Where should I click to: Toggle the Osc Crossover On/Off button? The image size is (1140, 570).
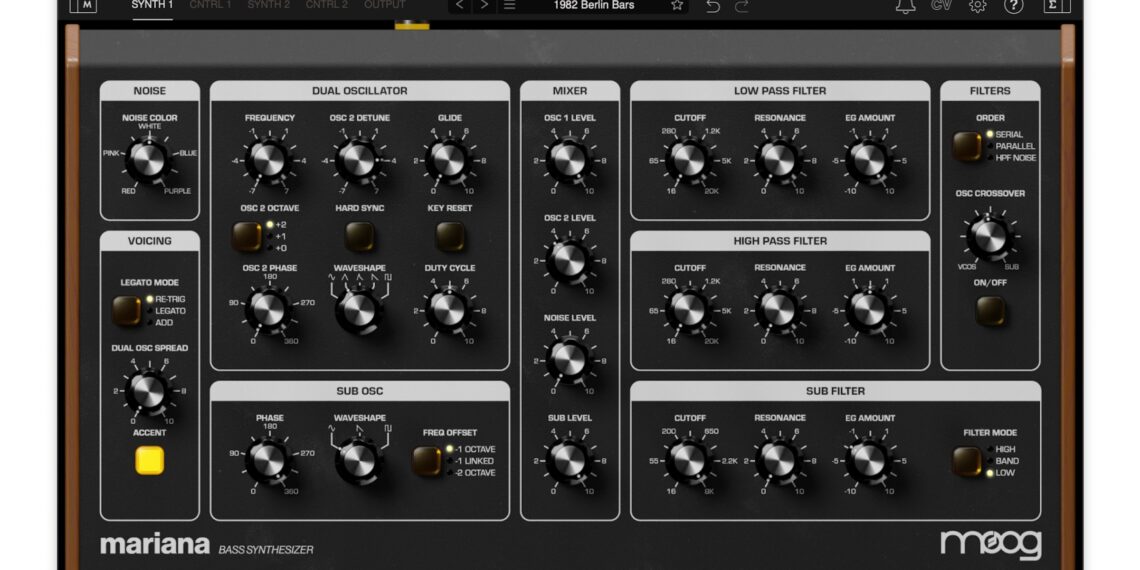[990, 311]
